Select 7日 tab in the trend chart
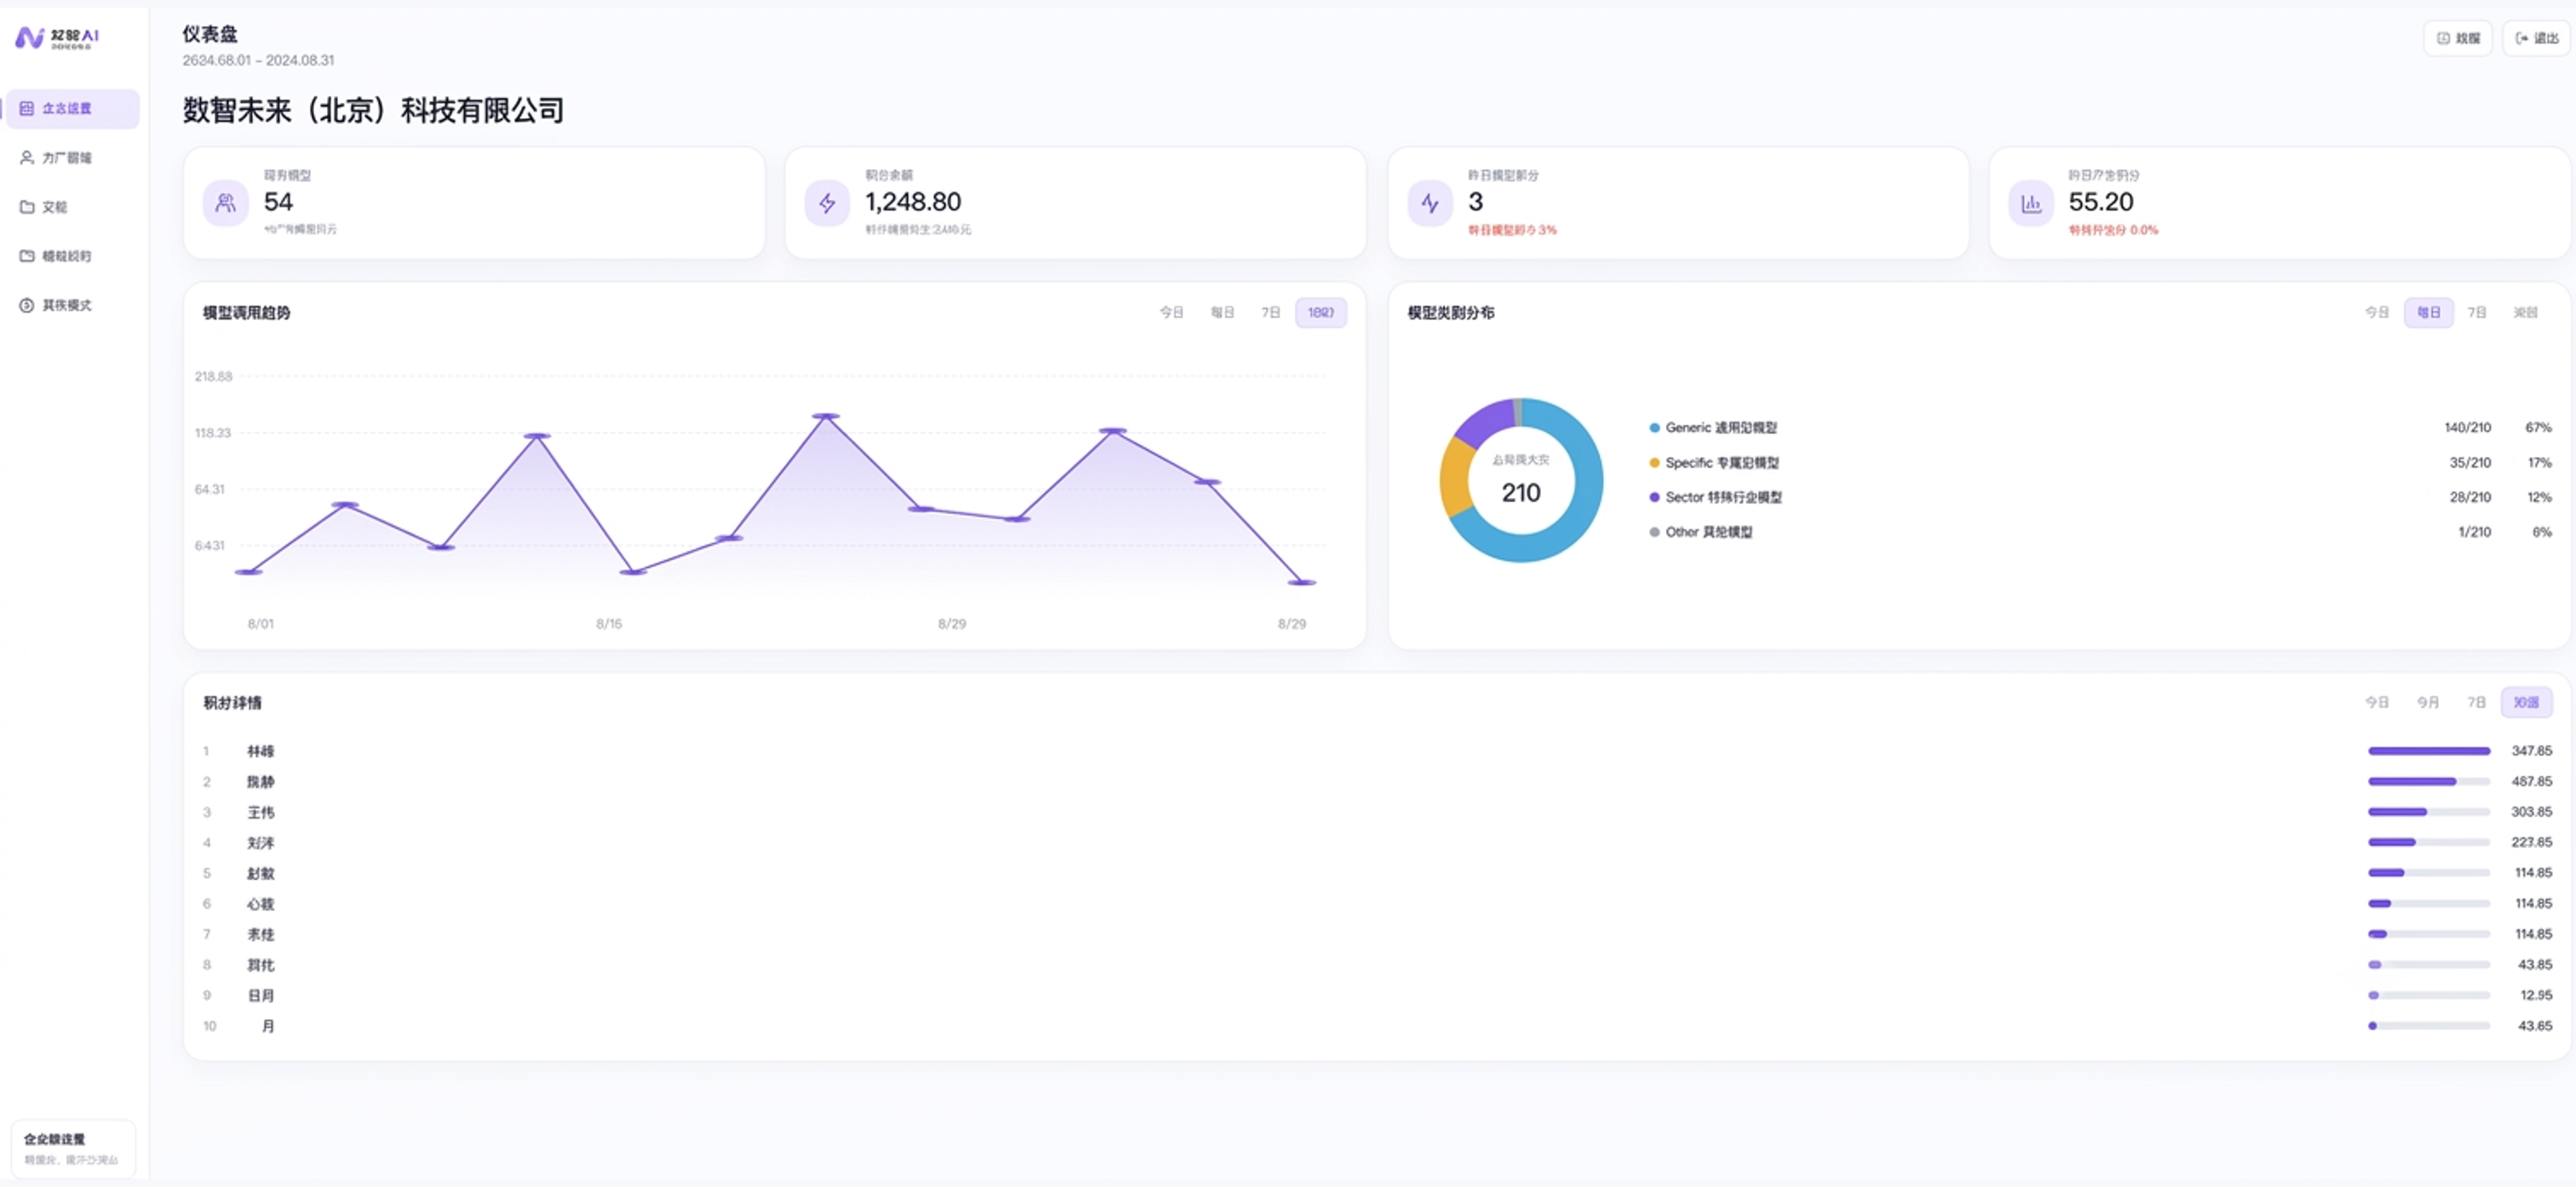2576x1187 pixels. 1270,313
